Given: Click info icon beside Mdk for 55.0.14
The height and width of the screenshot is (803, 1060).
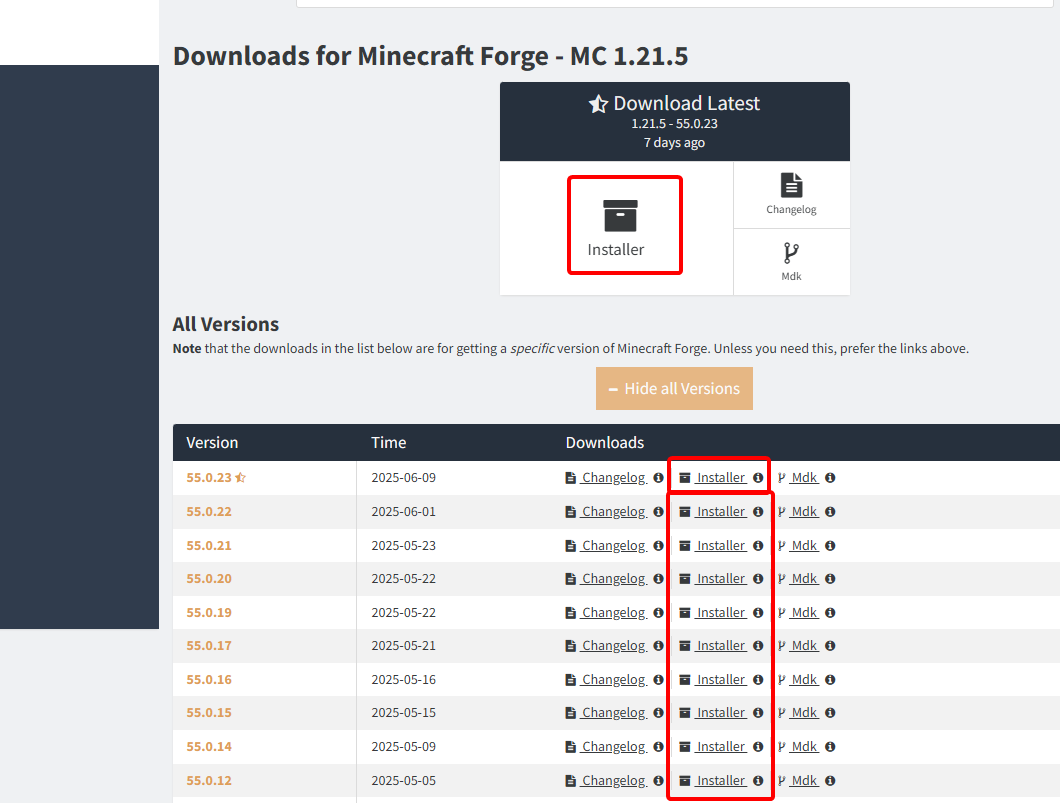Looking at the screenshot, I should (x=830, y=746).
